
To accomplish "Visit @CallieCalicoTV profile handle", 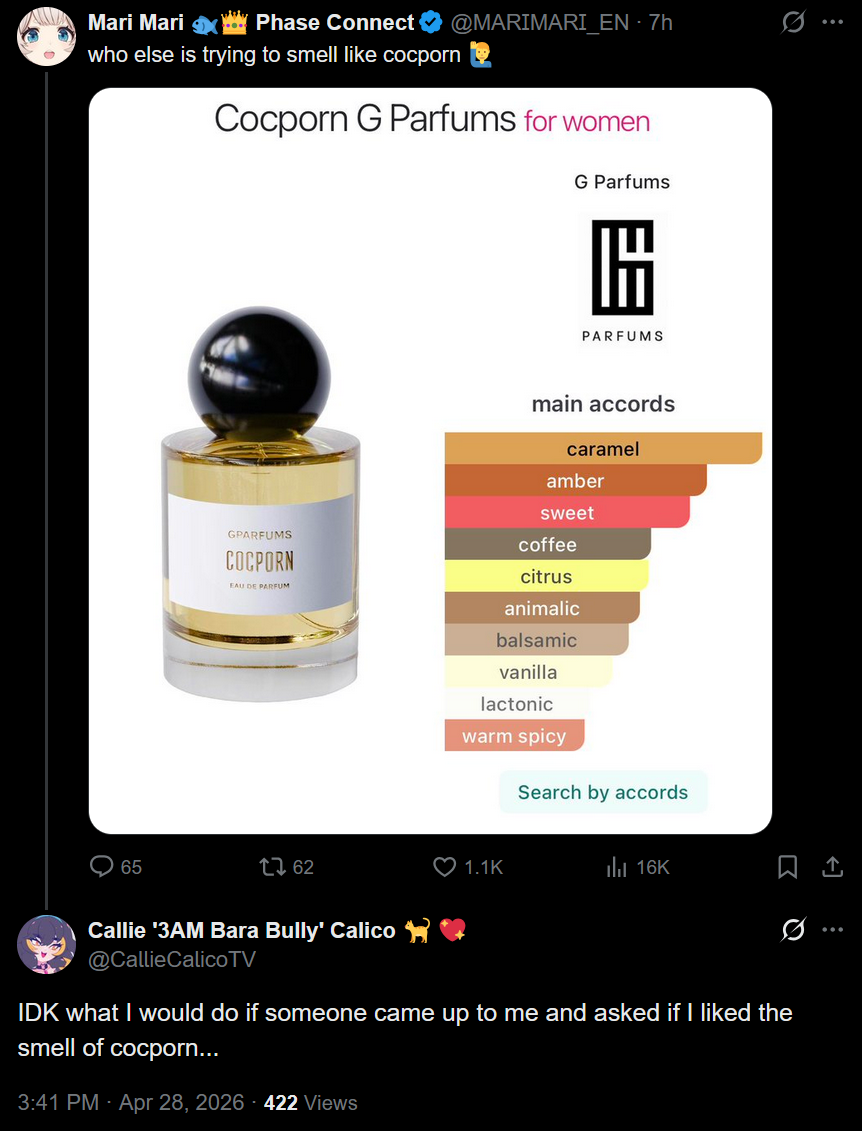I will click(172, 959).
